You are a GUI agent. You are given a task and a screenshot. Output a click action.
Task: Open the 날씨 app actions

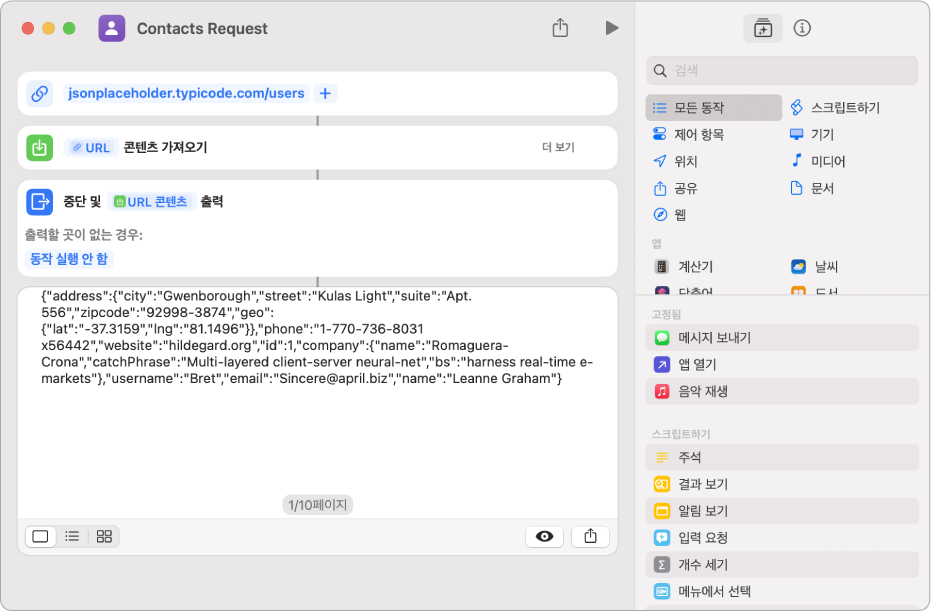click(814, 267)
